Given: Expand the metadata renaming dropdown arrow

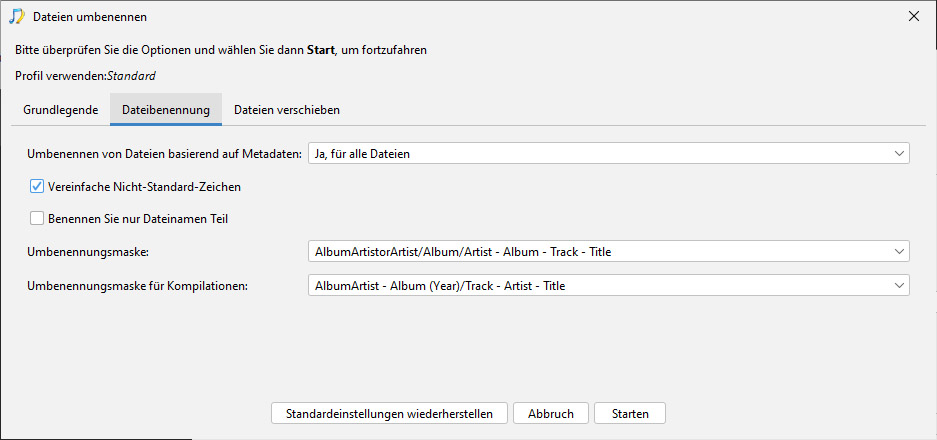Looking at the screenshot, I should point(899,154).
